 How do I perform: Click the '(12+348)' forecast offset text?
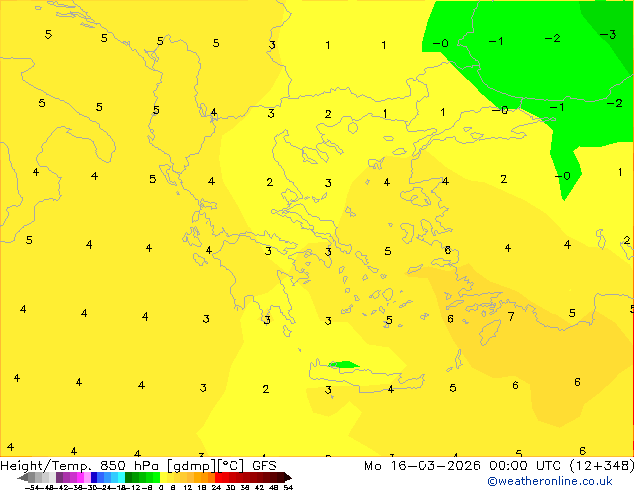pos(601,466)
